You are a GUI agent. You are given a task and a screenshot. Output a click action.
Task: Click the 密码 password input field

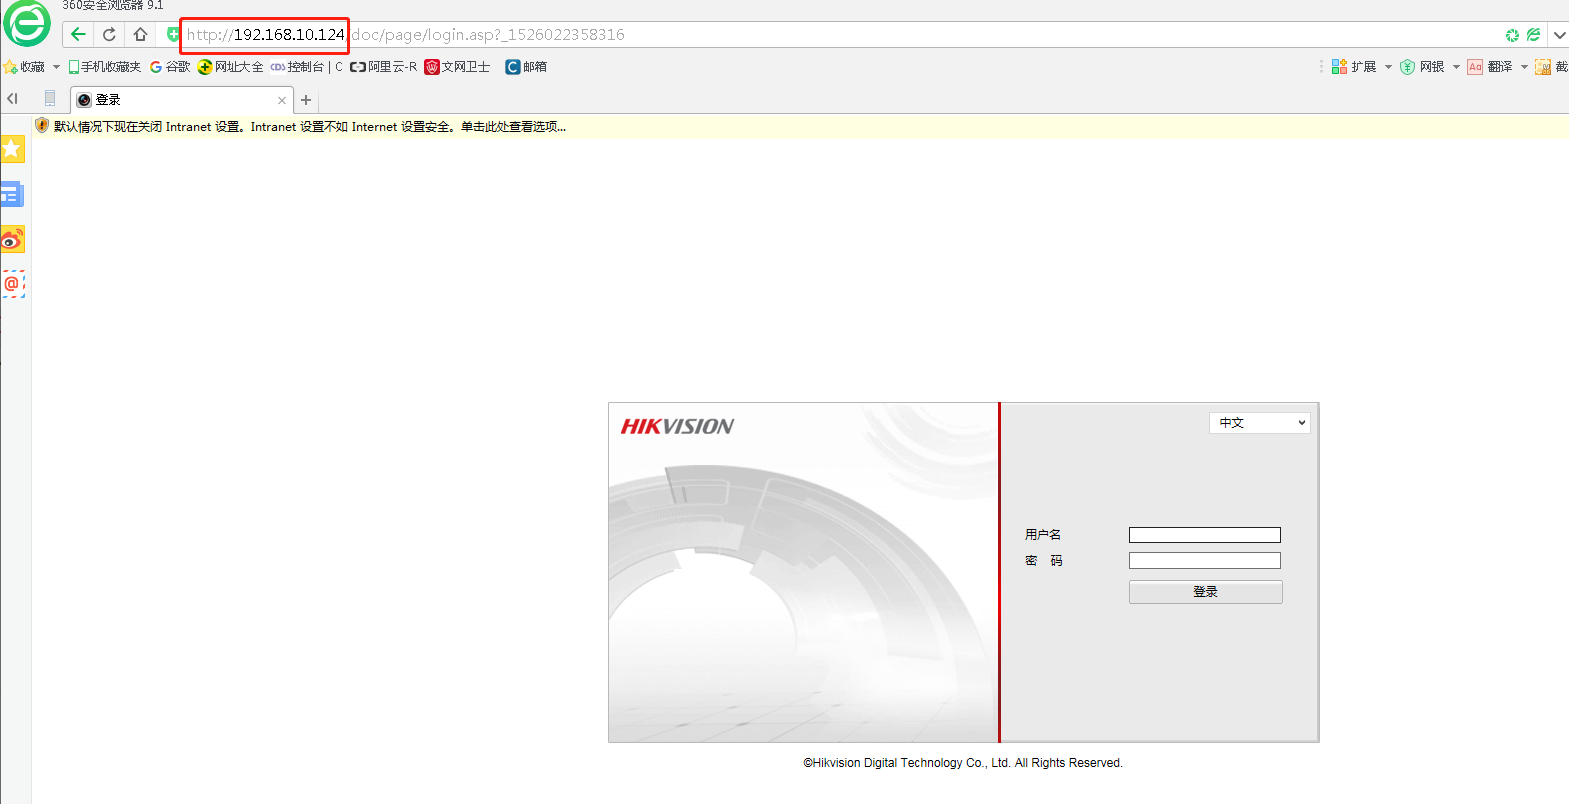[1204, 561]
